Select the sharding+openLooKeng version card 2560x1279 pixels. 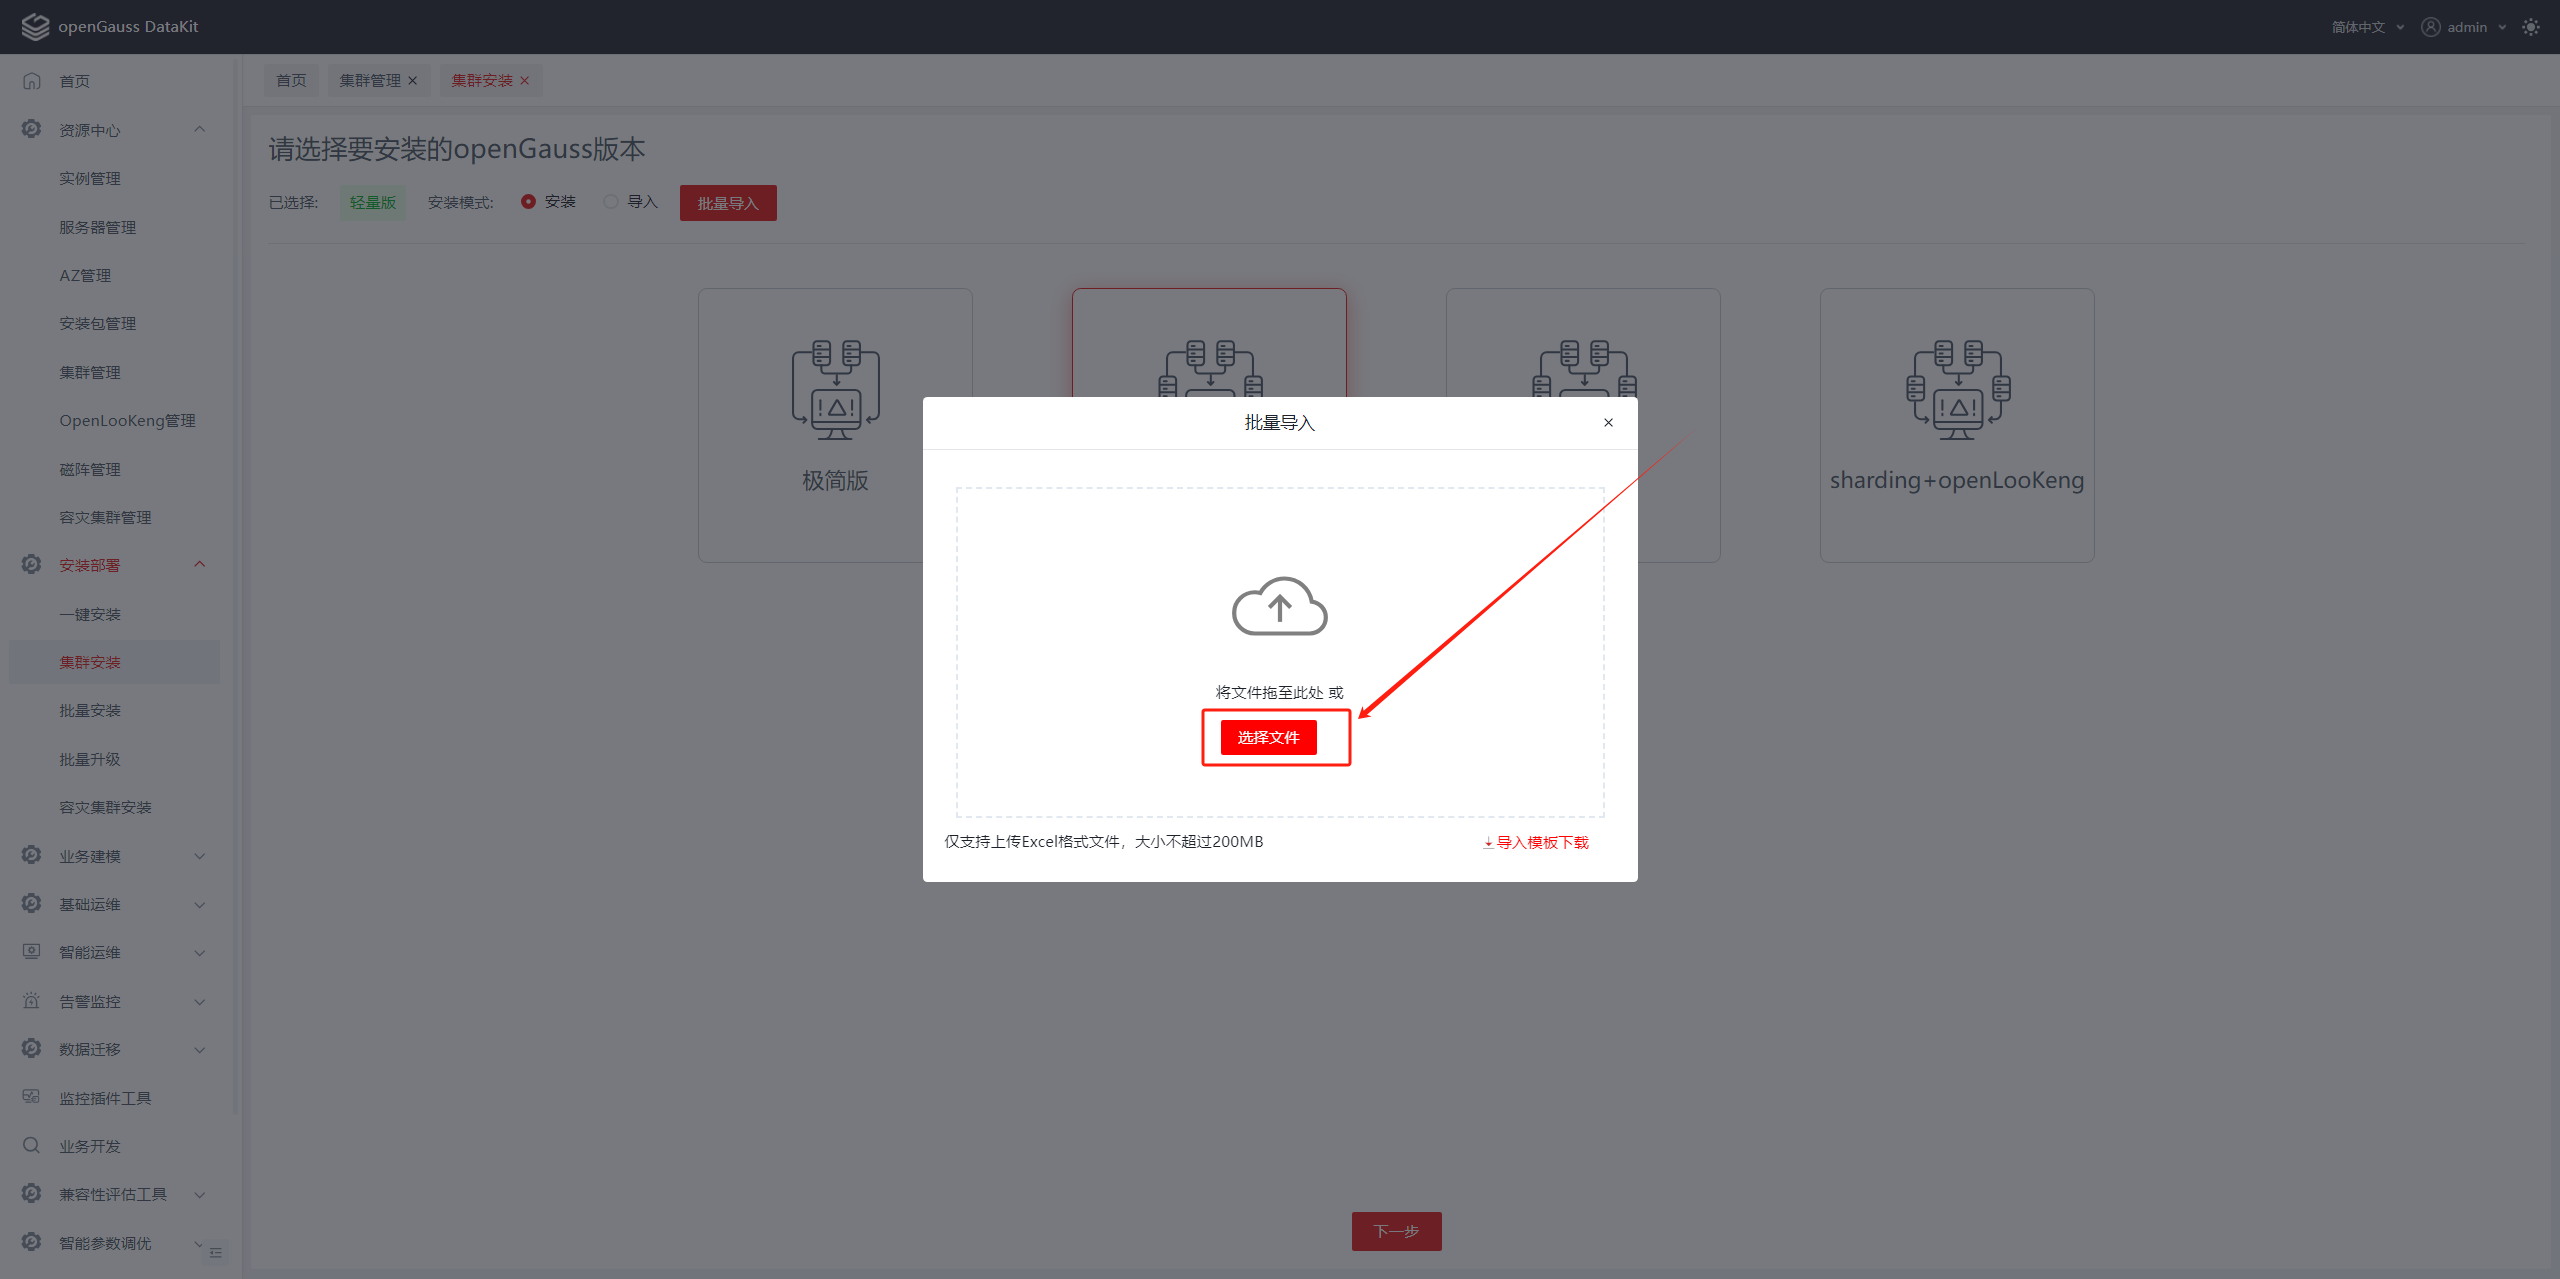pos(1956,425)
